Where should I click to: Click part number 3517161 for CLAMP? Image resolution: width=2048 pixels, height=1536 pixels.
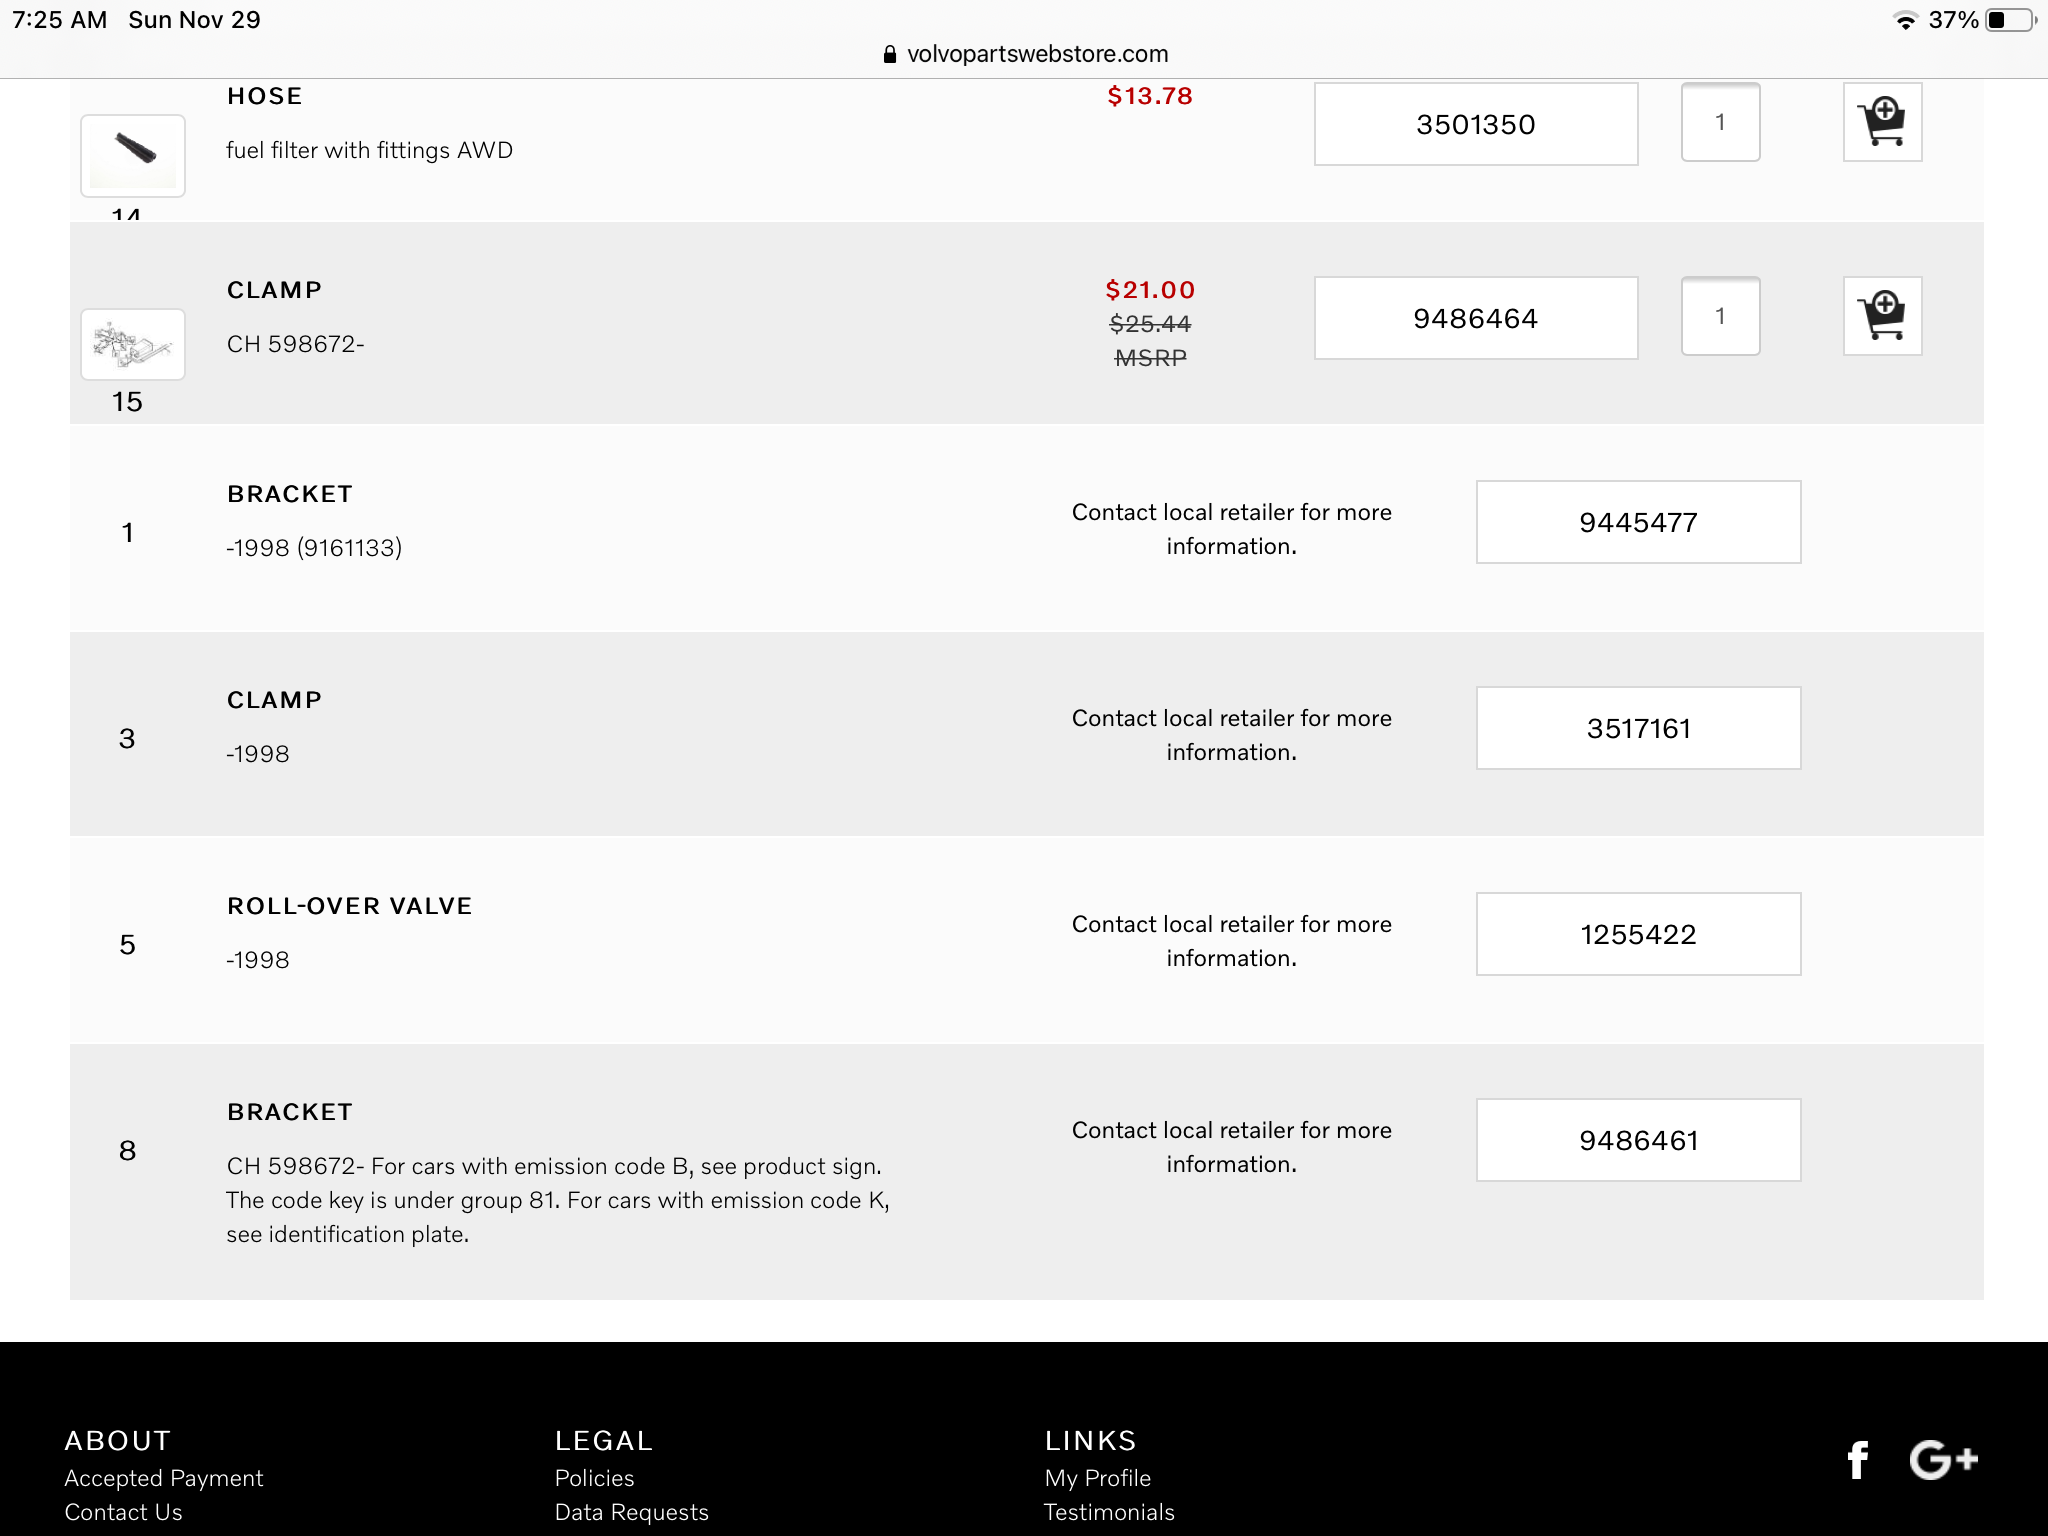1638,729
